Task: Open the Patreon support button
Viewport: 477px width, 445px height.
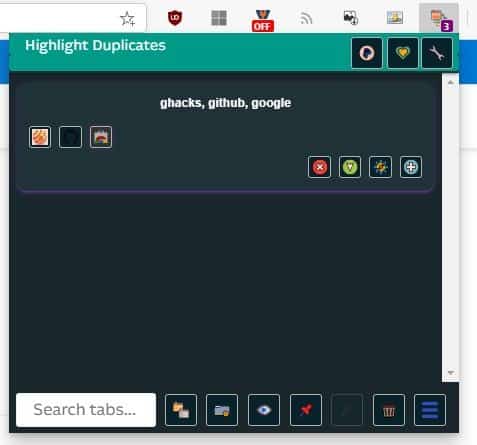Action: [x=367, y=53]
